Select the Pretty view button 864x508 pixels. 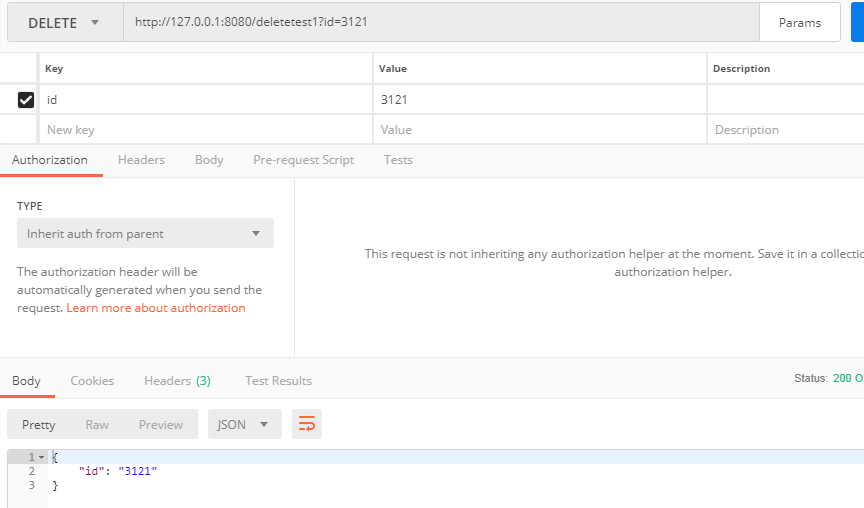[39, 424]
